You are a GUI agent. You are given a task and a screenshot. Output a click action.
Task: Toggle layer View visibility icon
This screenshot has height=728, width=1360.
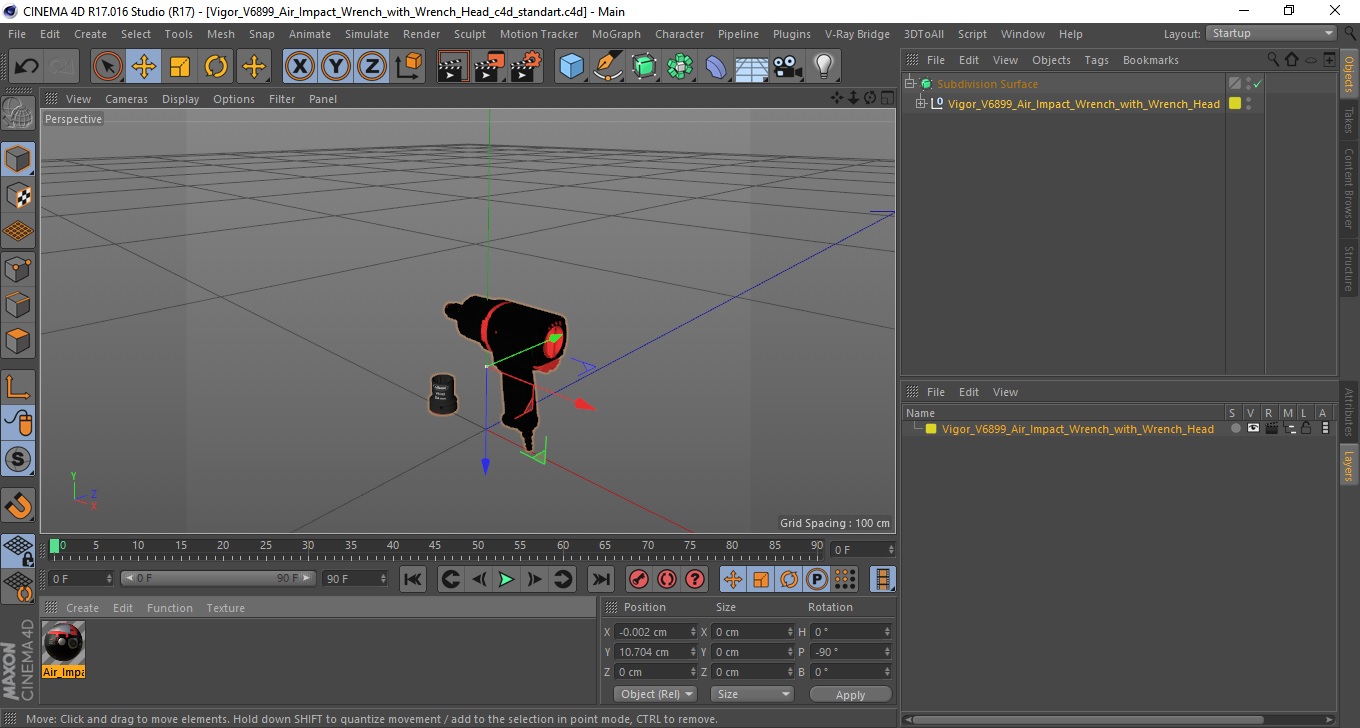tap(1253, 428)
